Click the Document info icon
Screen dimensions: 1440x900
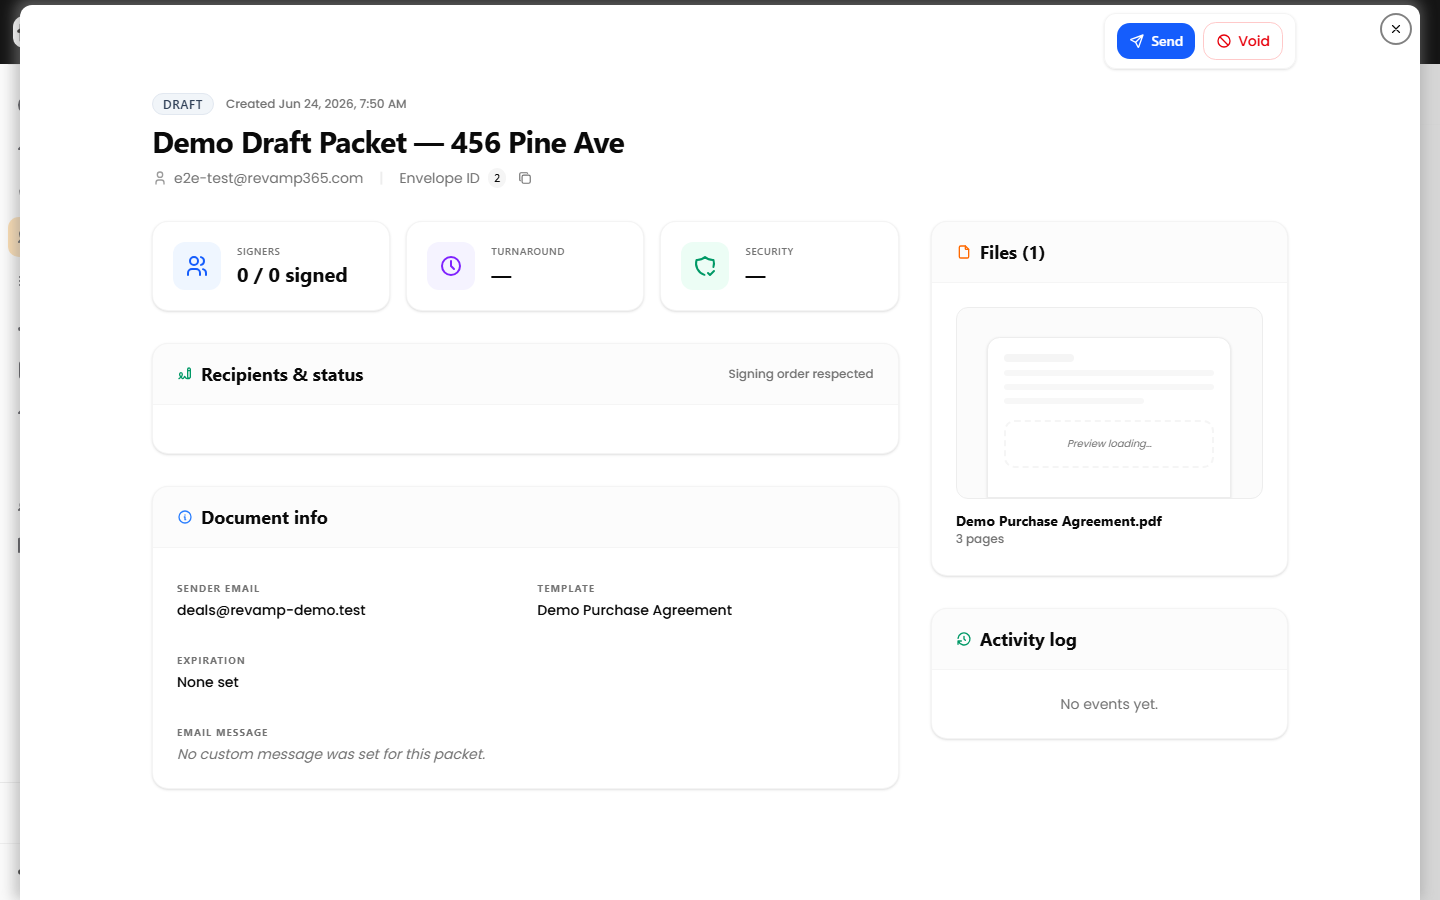coord(185,517)
